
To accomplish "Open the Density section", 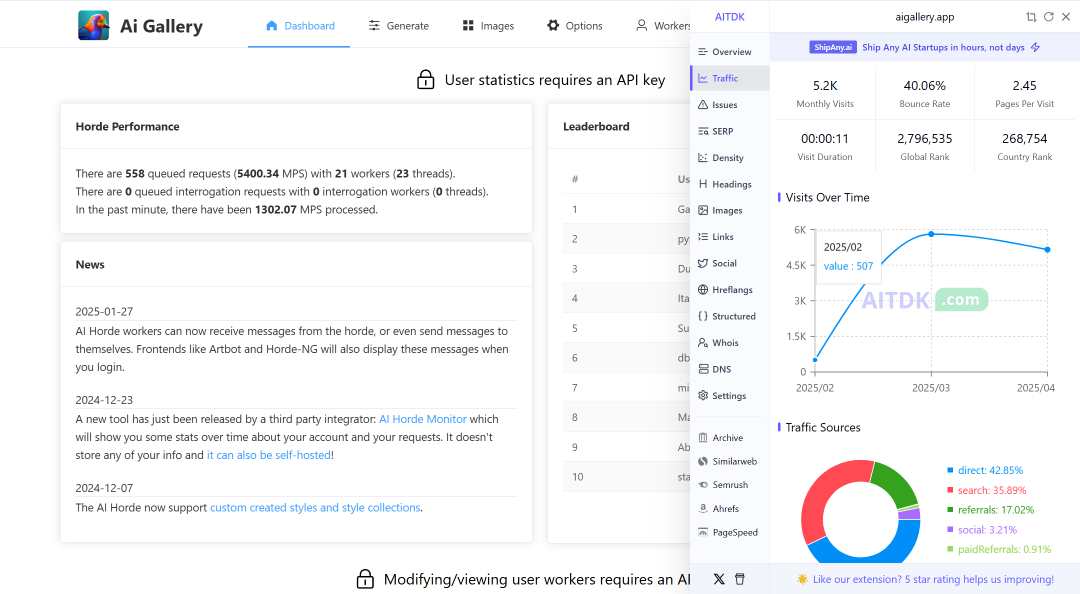I will coord(729,158).
